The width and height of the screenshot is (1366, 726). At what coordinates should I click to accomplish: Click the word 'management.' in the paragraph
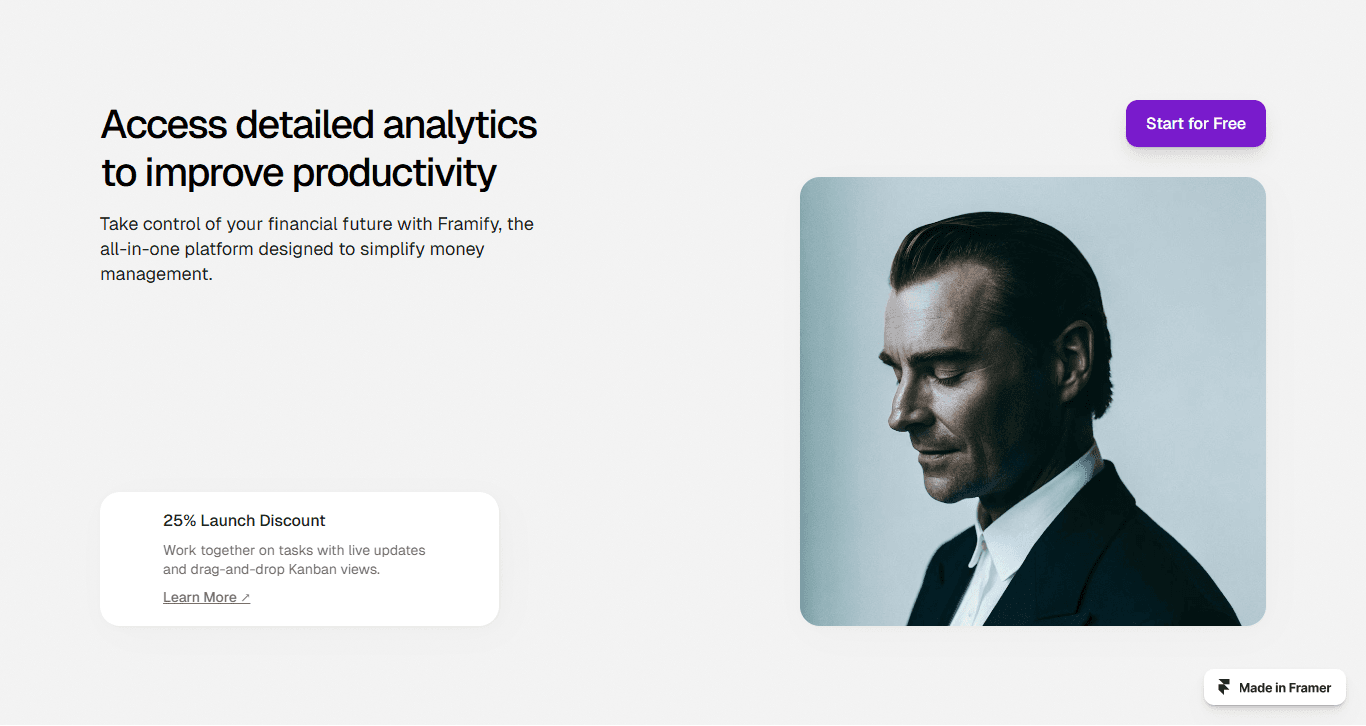[156, 273]
